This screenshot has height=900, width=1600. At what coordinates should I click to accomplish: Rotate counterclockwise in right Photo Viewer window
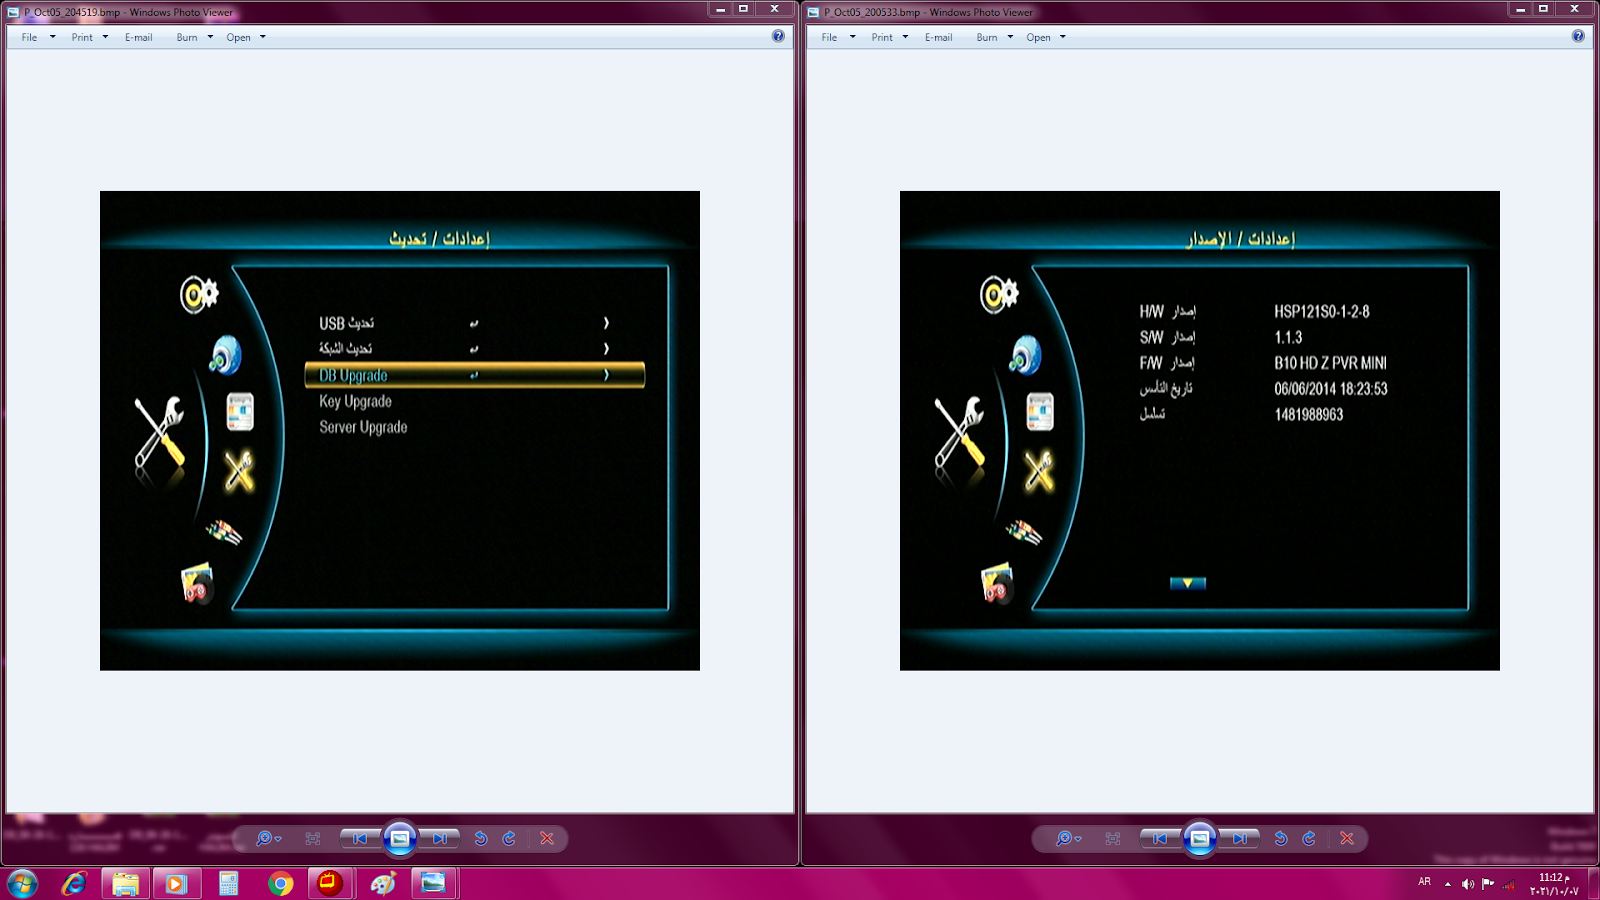point(1281,838)
